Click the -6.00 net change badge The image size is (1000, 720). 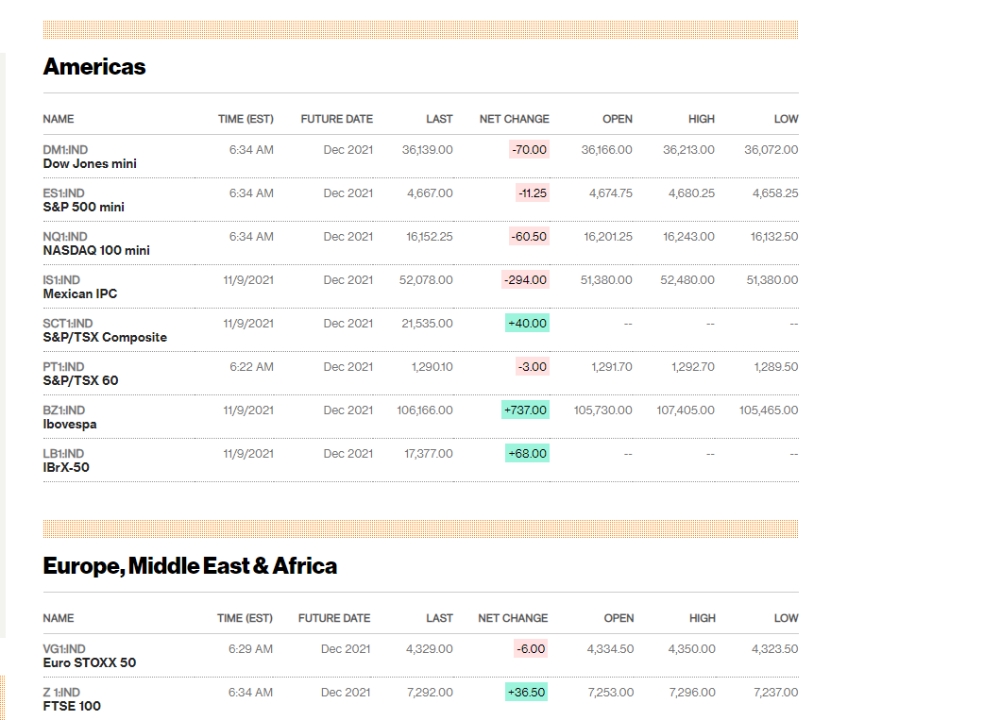(x=531, y=649)
